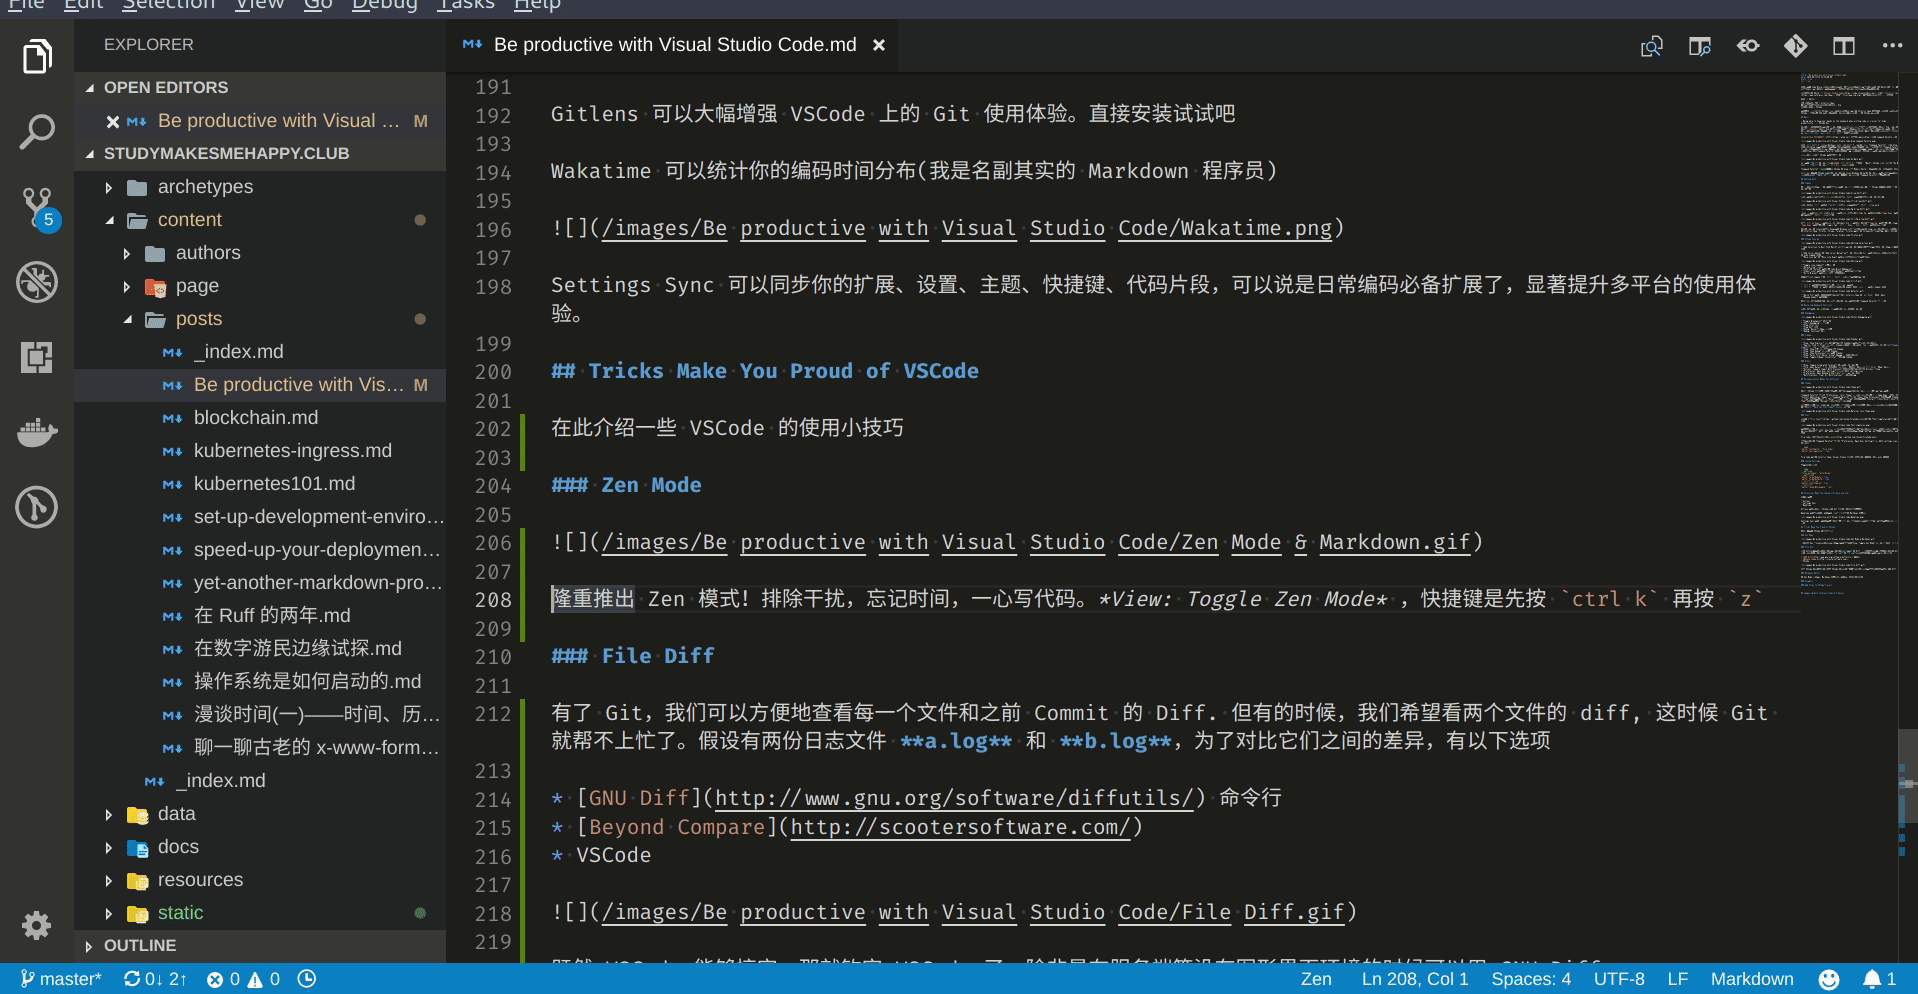Change indentation via Spaces: 4

1531,979
